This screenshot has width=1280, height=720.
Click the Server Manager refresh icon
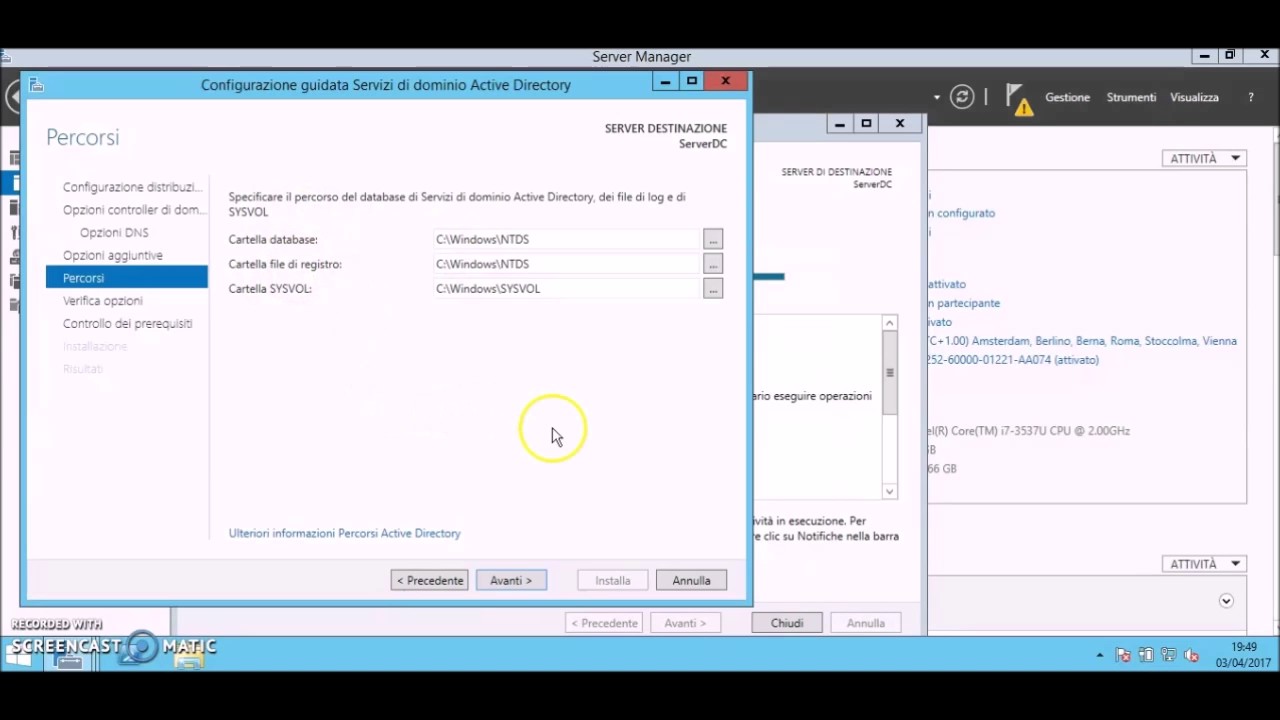[x=962, y=97]
